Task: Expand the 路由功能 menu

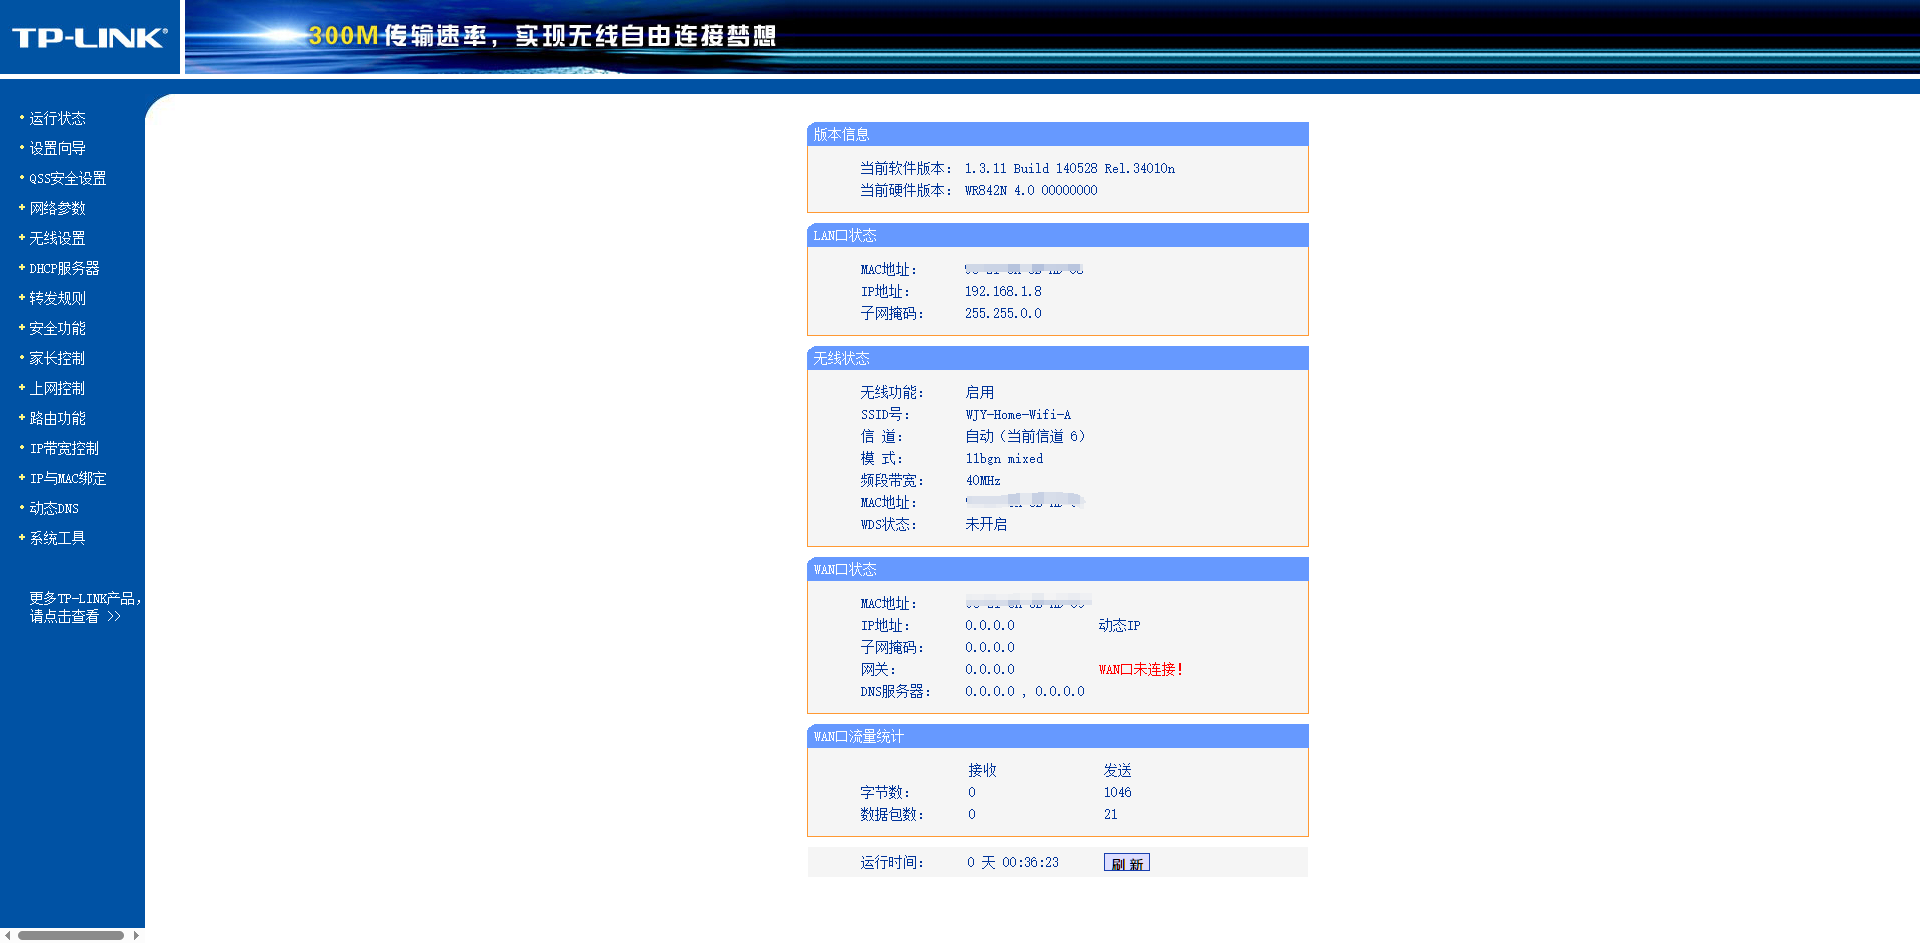Action: (x=57, y=418)
